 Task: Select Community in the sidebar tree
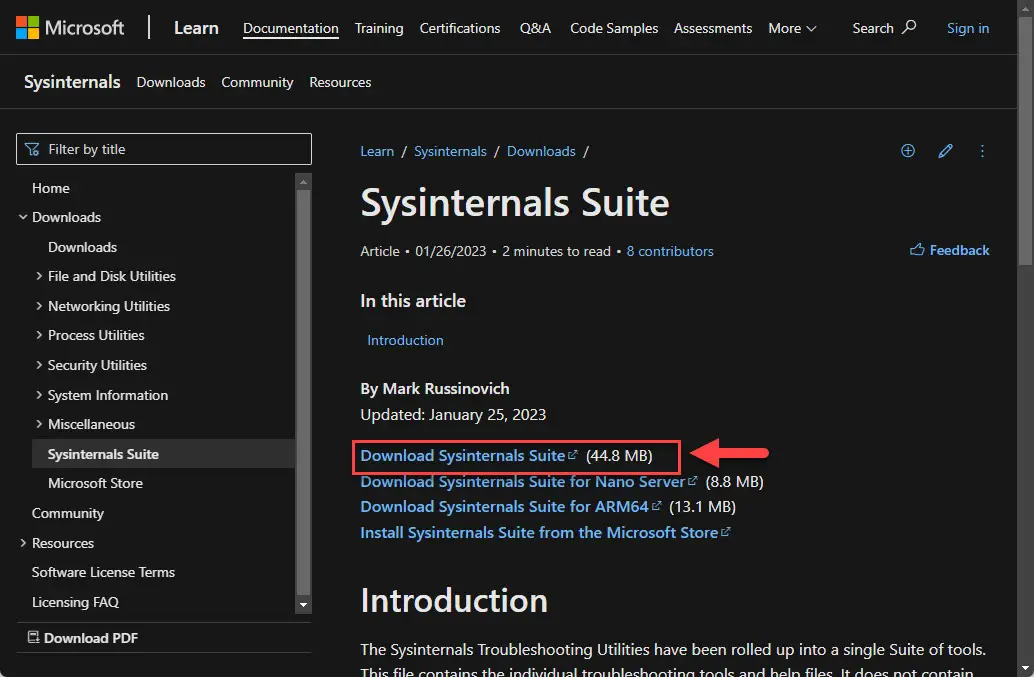[67, 513]
